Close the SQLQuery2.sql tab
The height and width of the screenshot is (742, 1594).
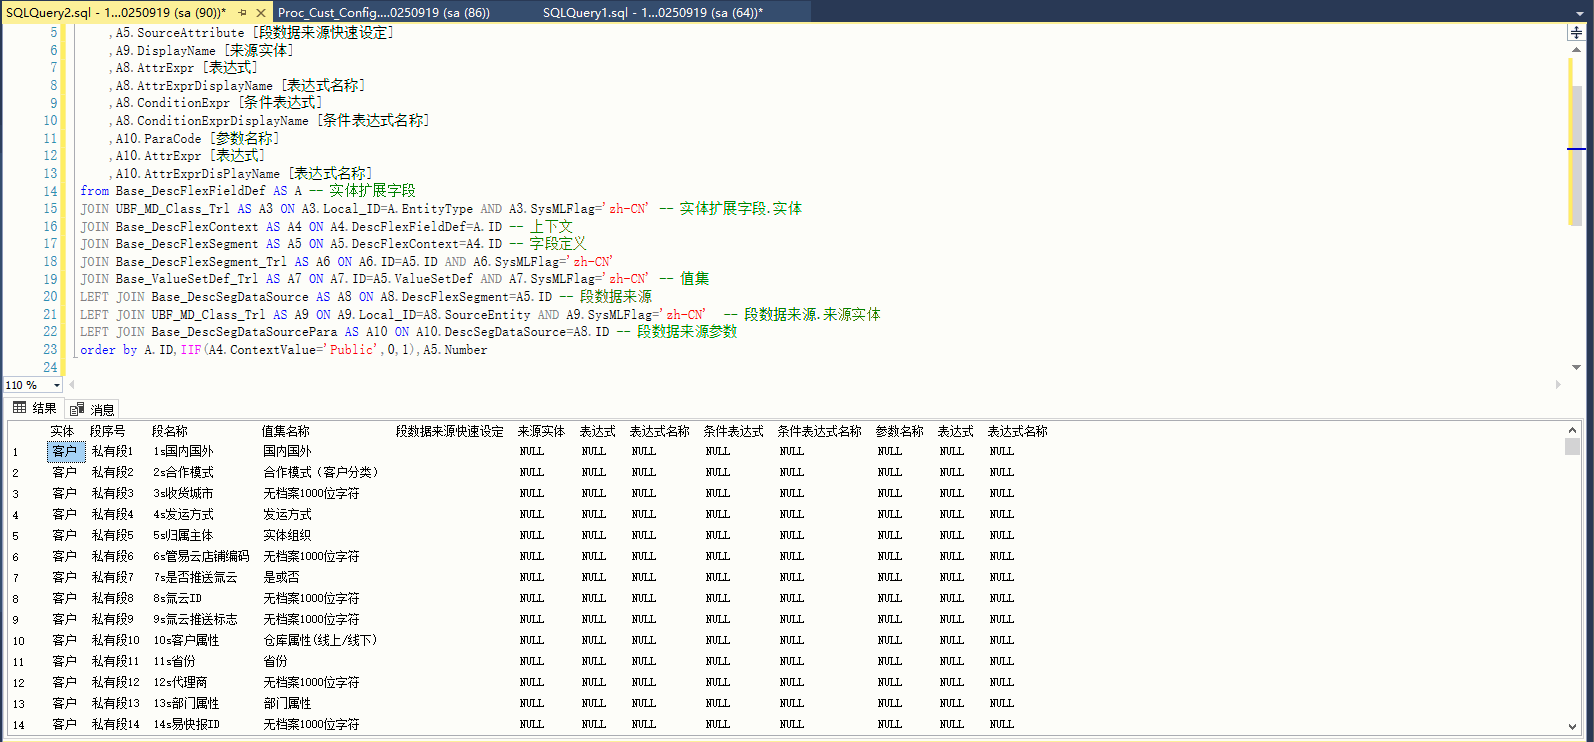(261, 13)
